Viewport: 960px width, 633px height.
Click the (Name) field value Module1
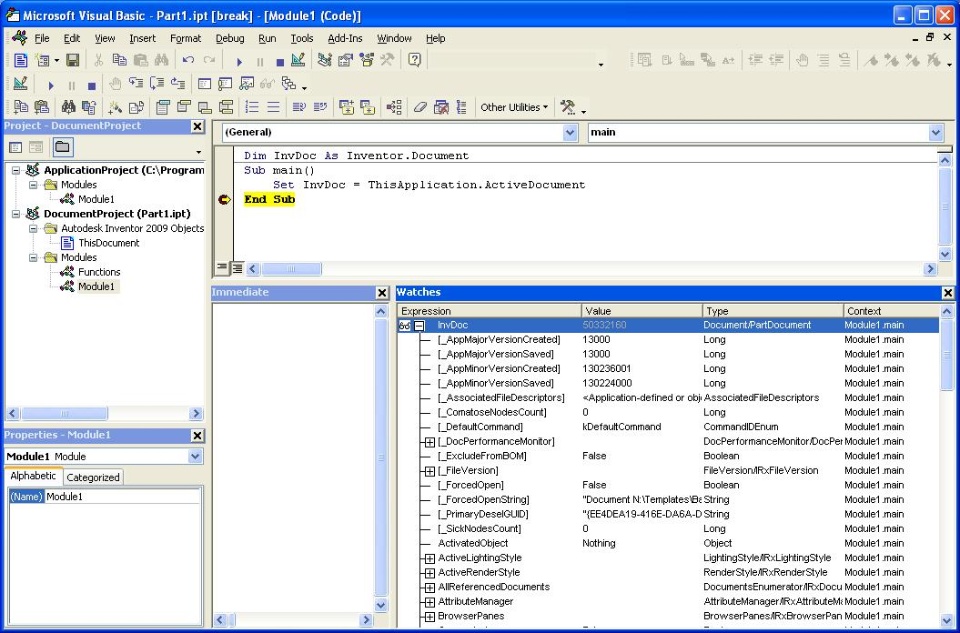[122, 496]
